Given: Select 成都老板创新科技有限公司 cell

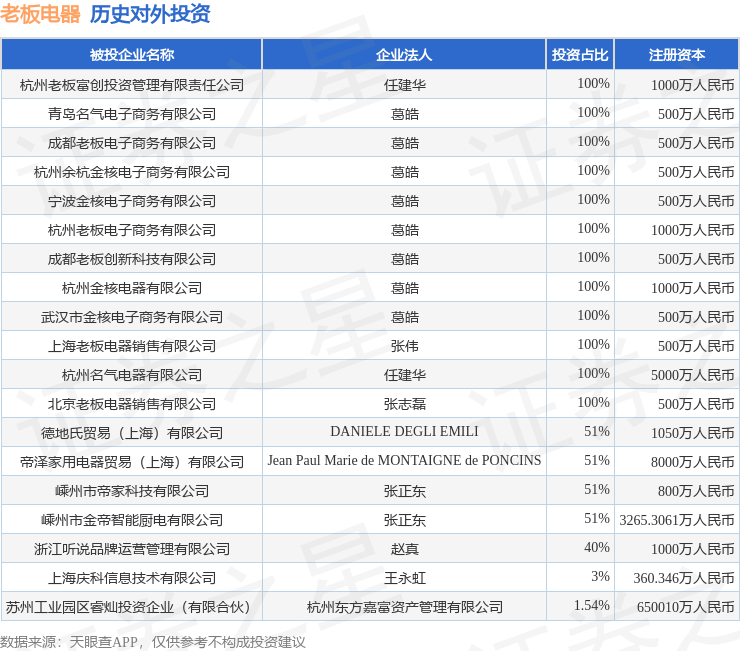Looking at the screenshot, I should [x=132, y=259].
